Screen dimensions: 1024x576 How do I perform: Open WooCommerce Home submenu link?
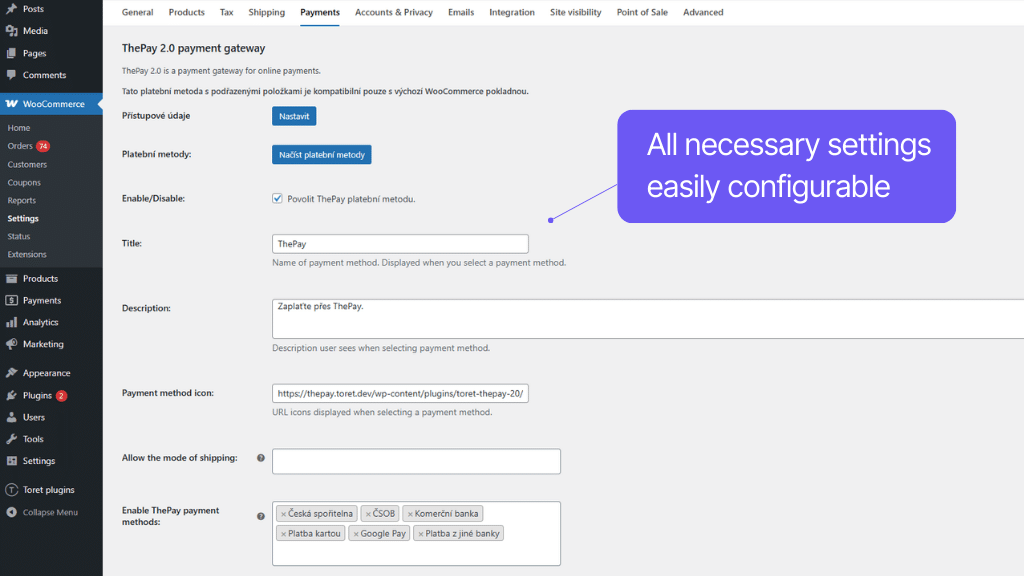(19, 128)
